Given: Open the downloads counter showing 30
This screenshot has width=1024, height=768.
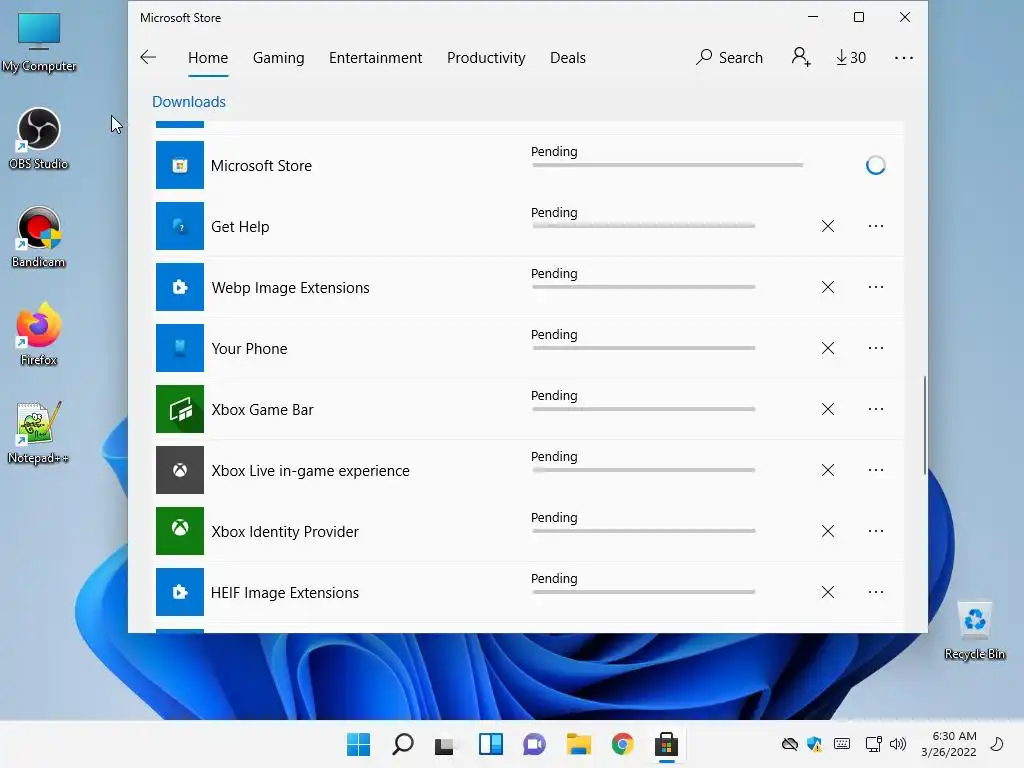Looking at the screenshot, I should tap(851, 57).
